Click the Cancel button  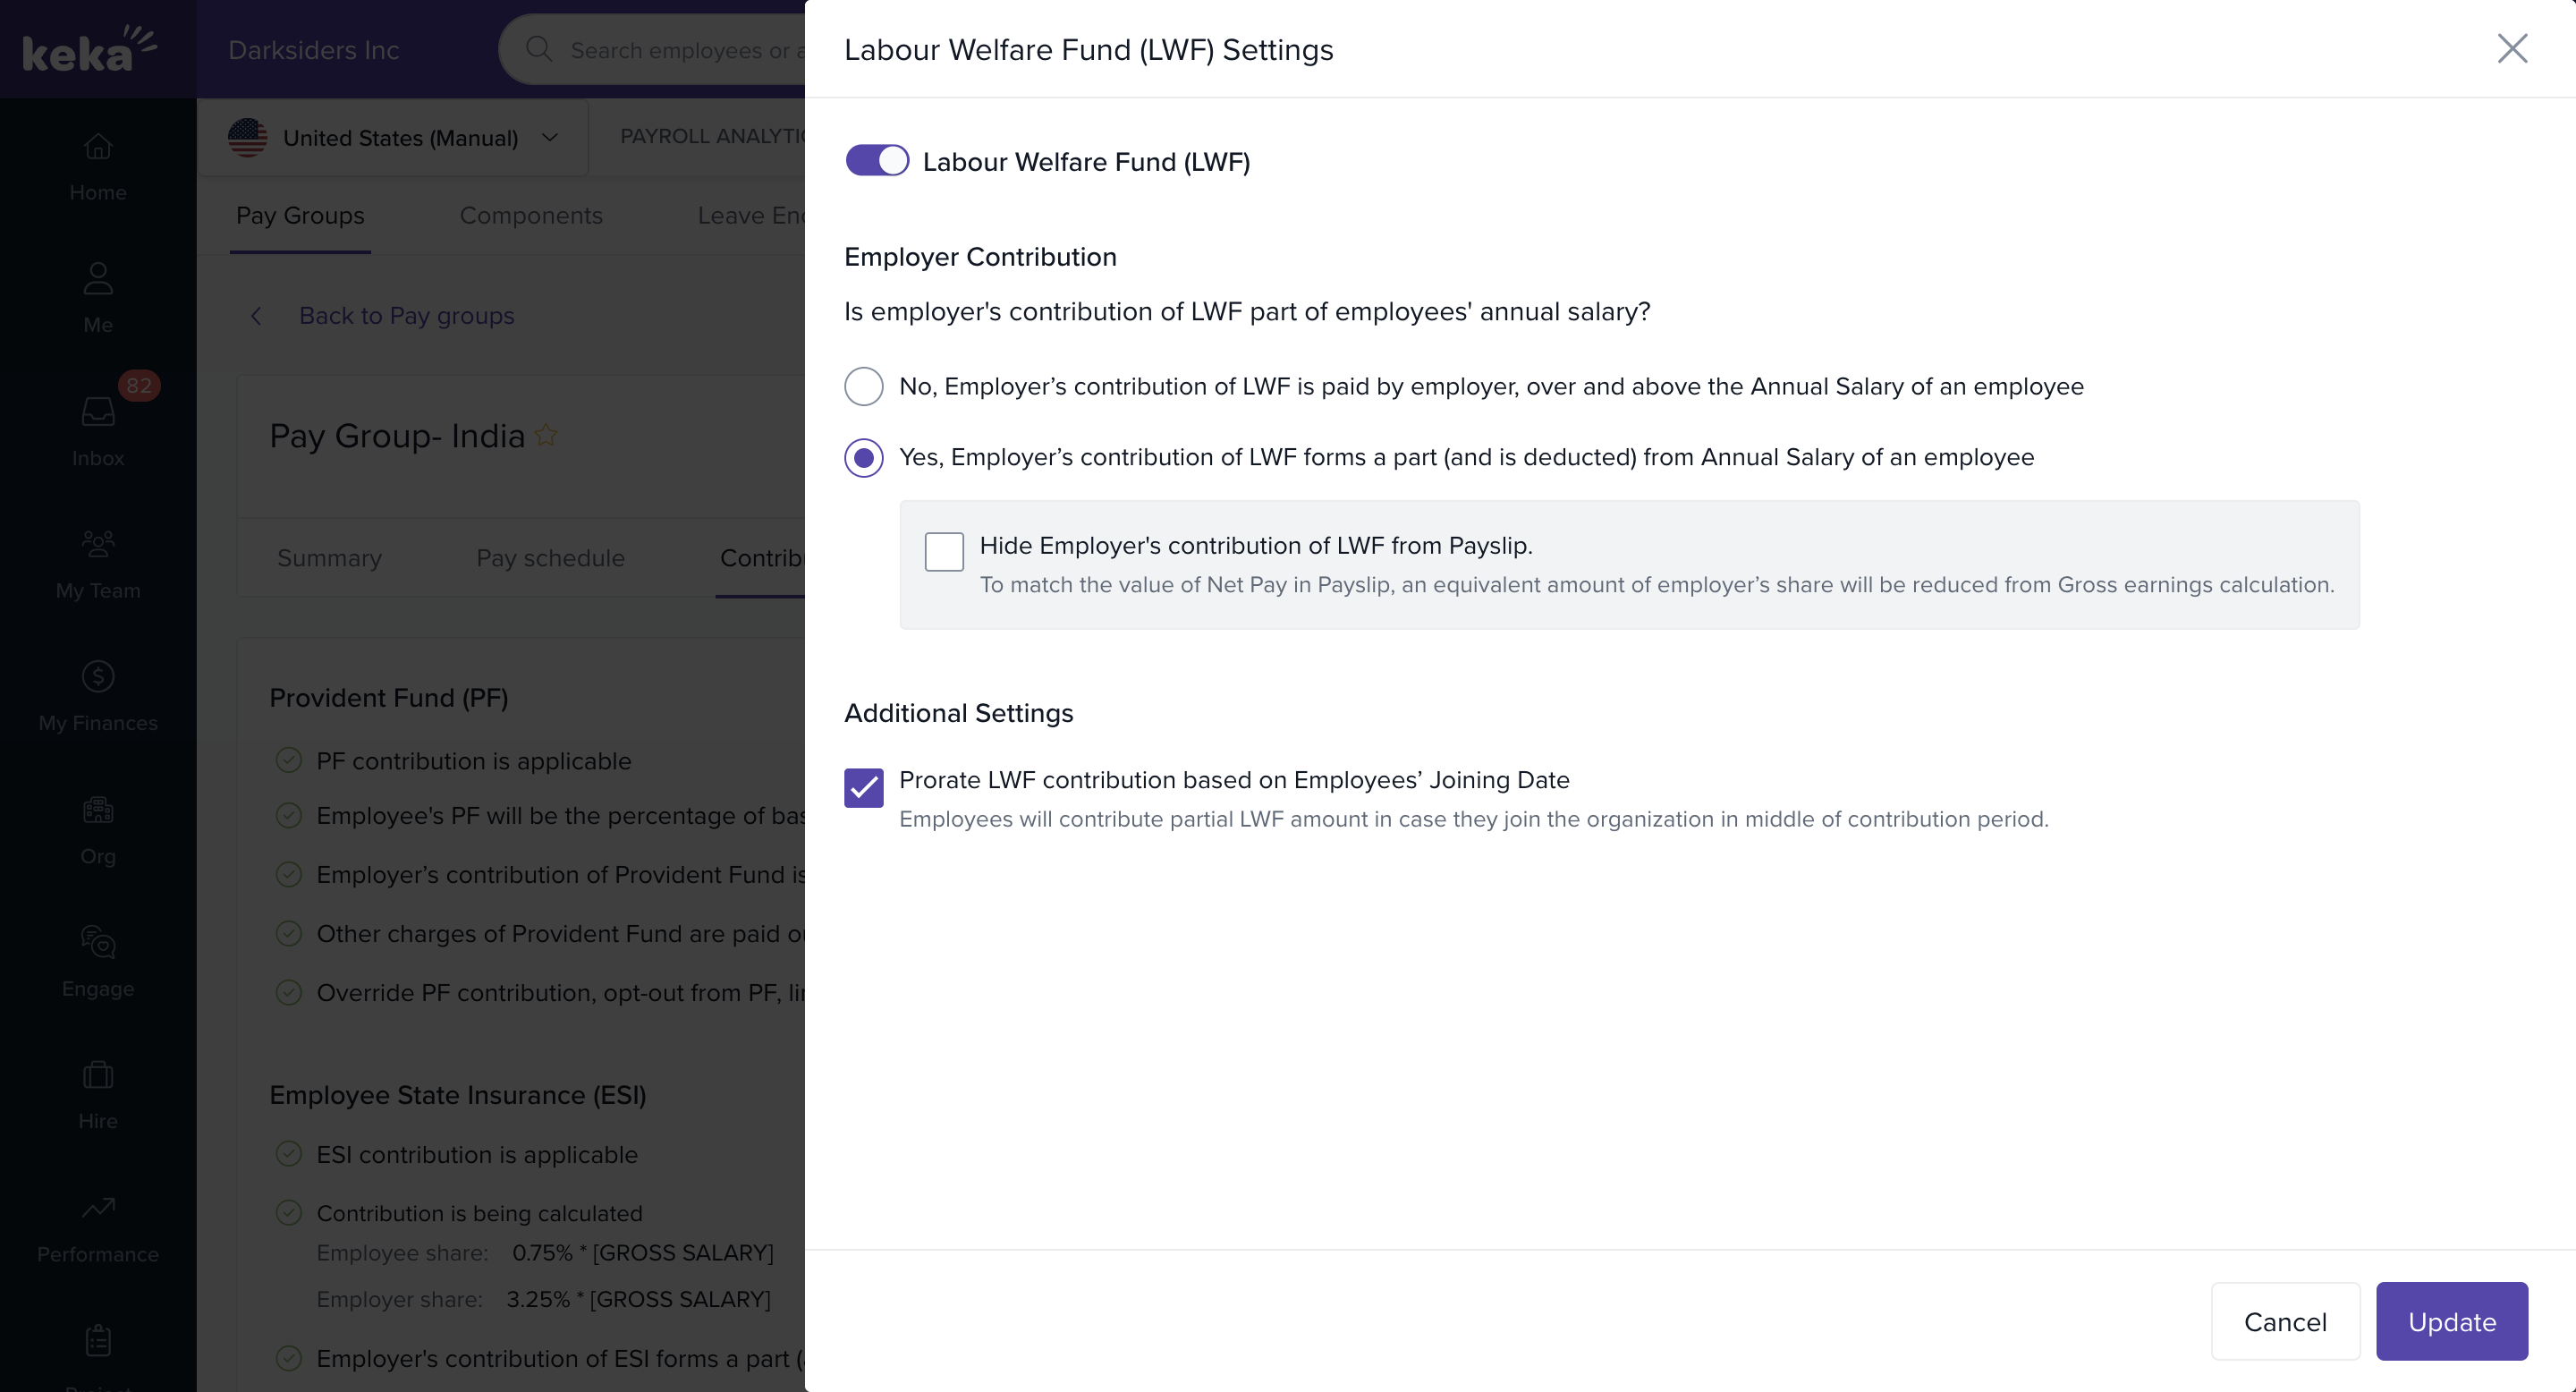pyautogui.click(x=2284, y=1321)
